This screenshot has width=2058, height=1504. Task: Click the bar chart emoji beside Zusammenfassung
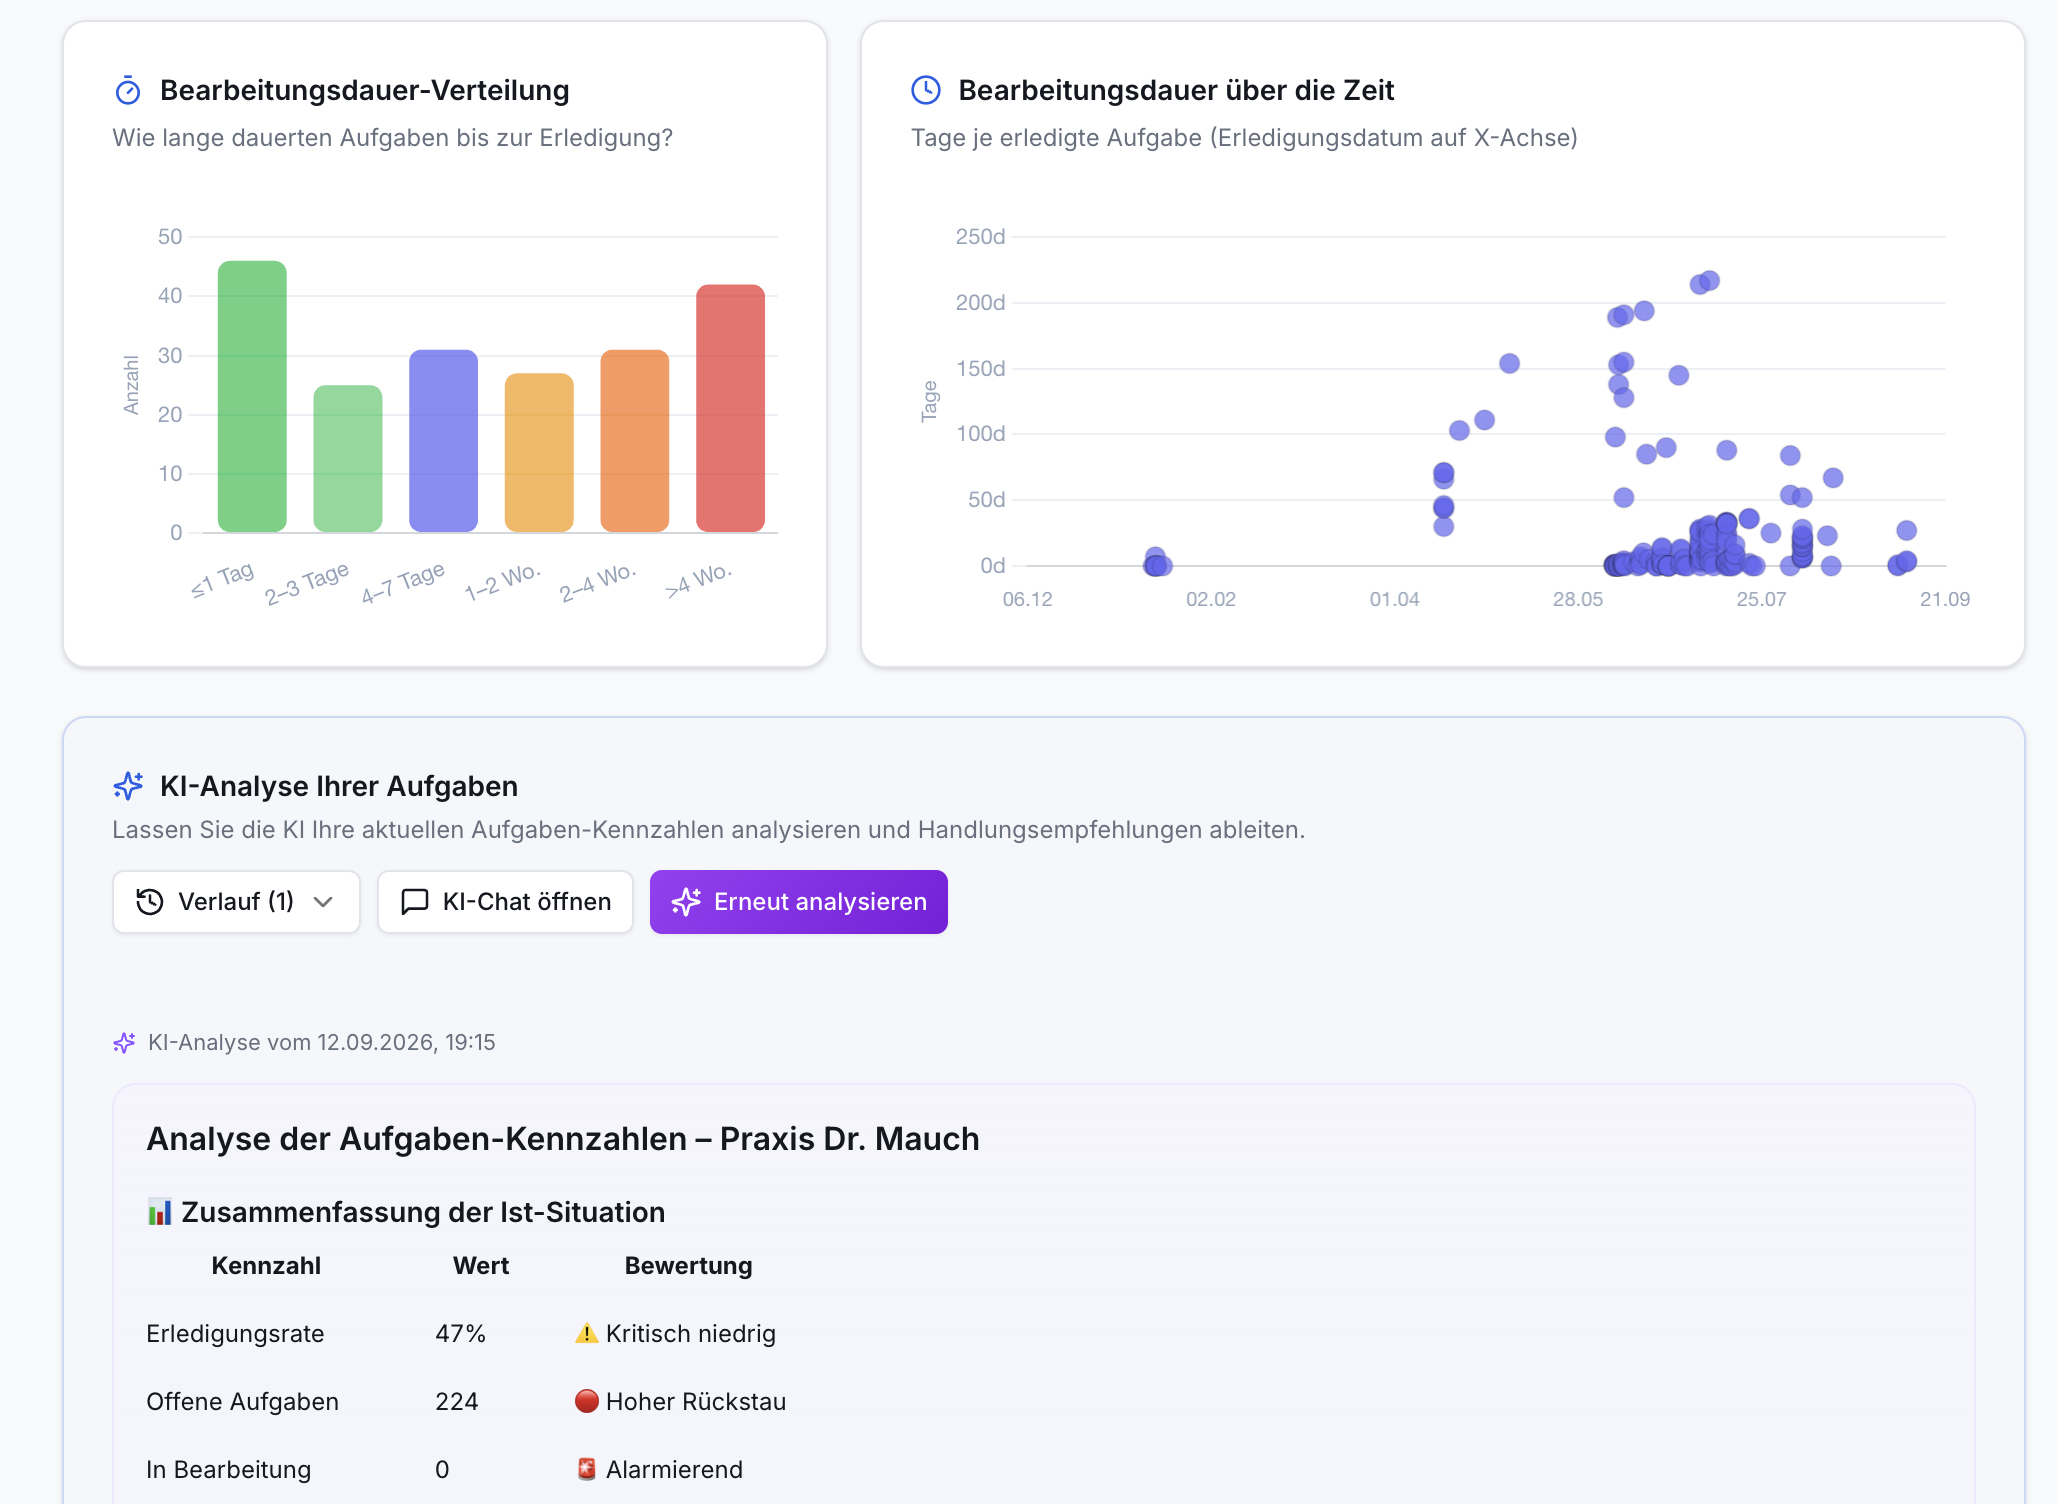tap(159, 1212)
